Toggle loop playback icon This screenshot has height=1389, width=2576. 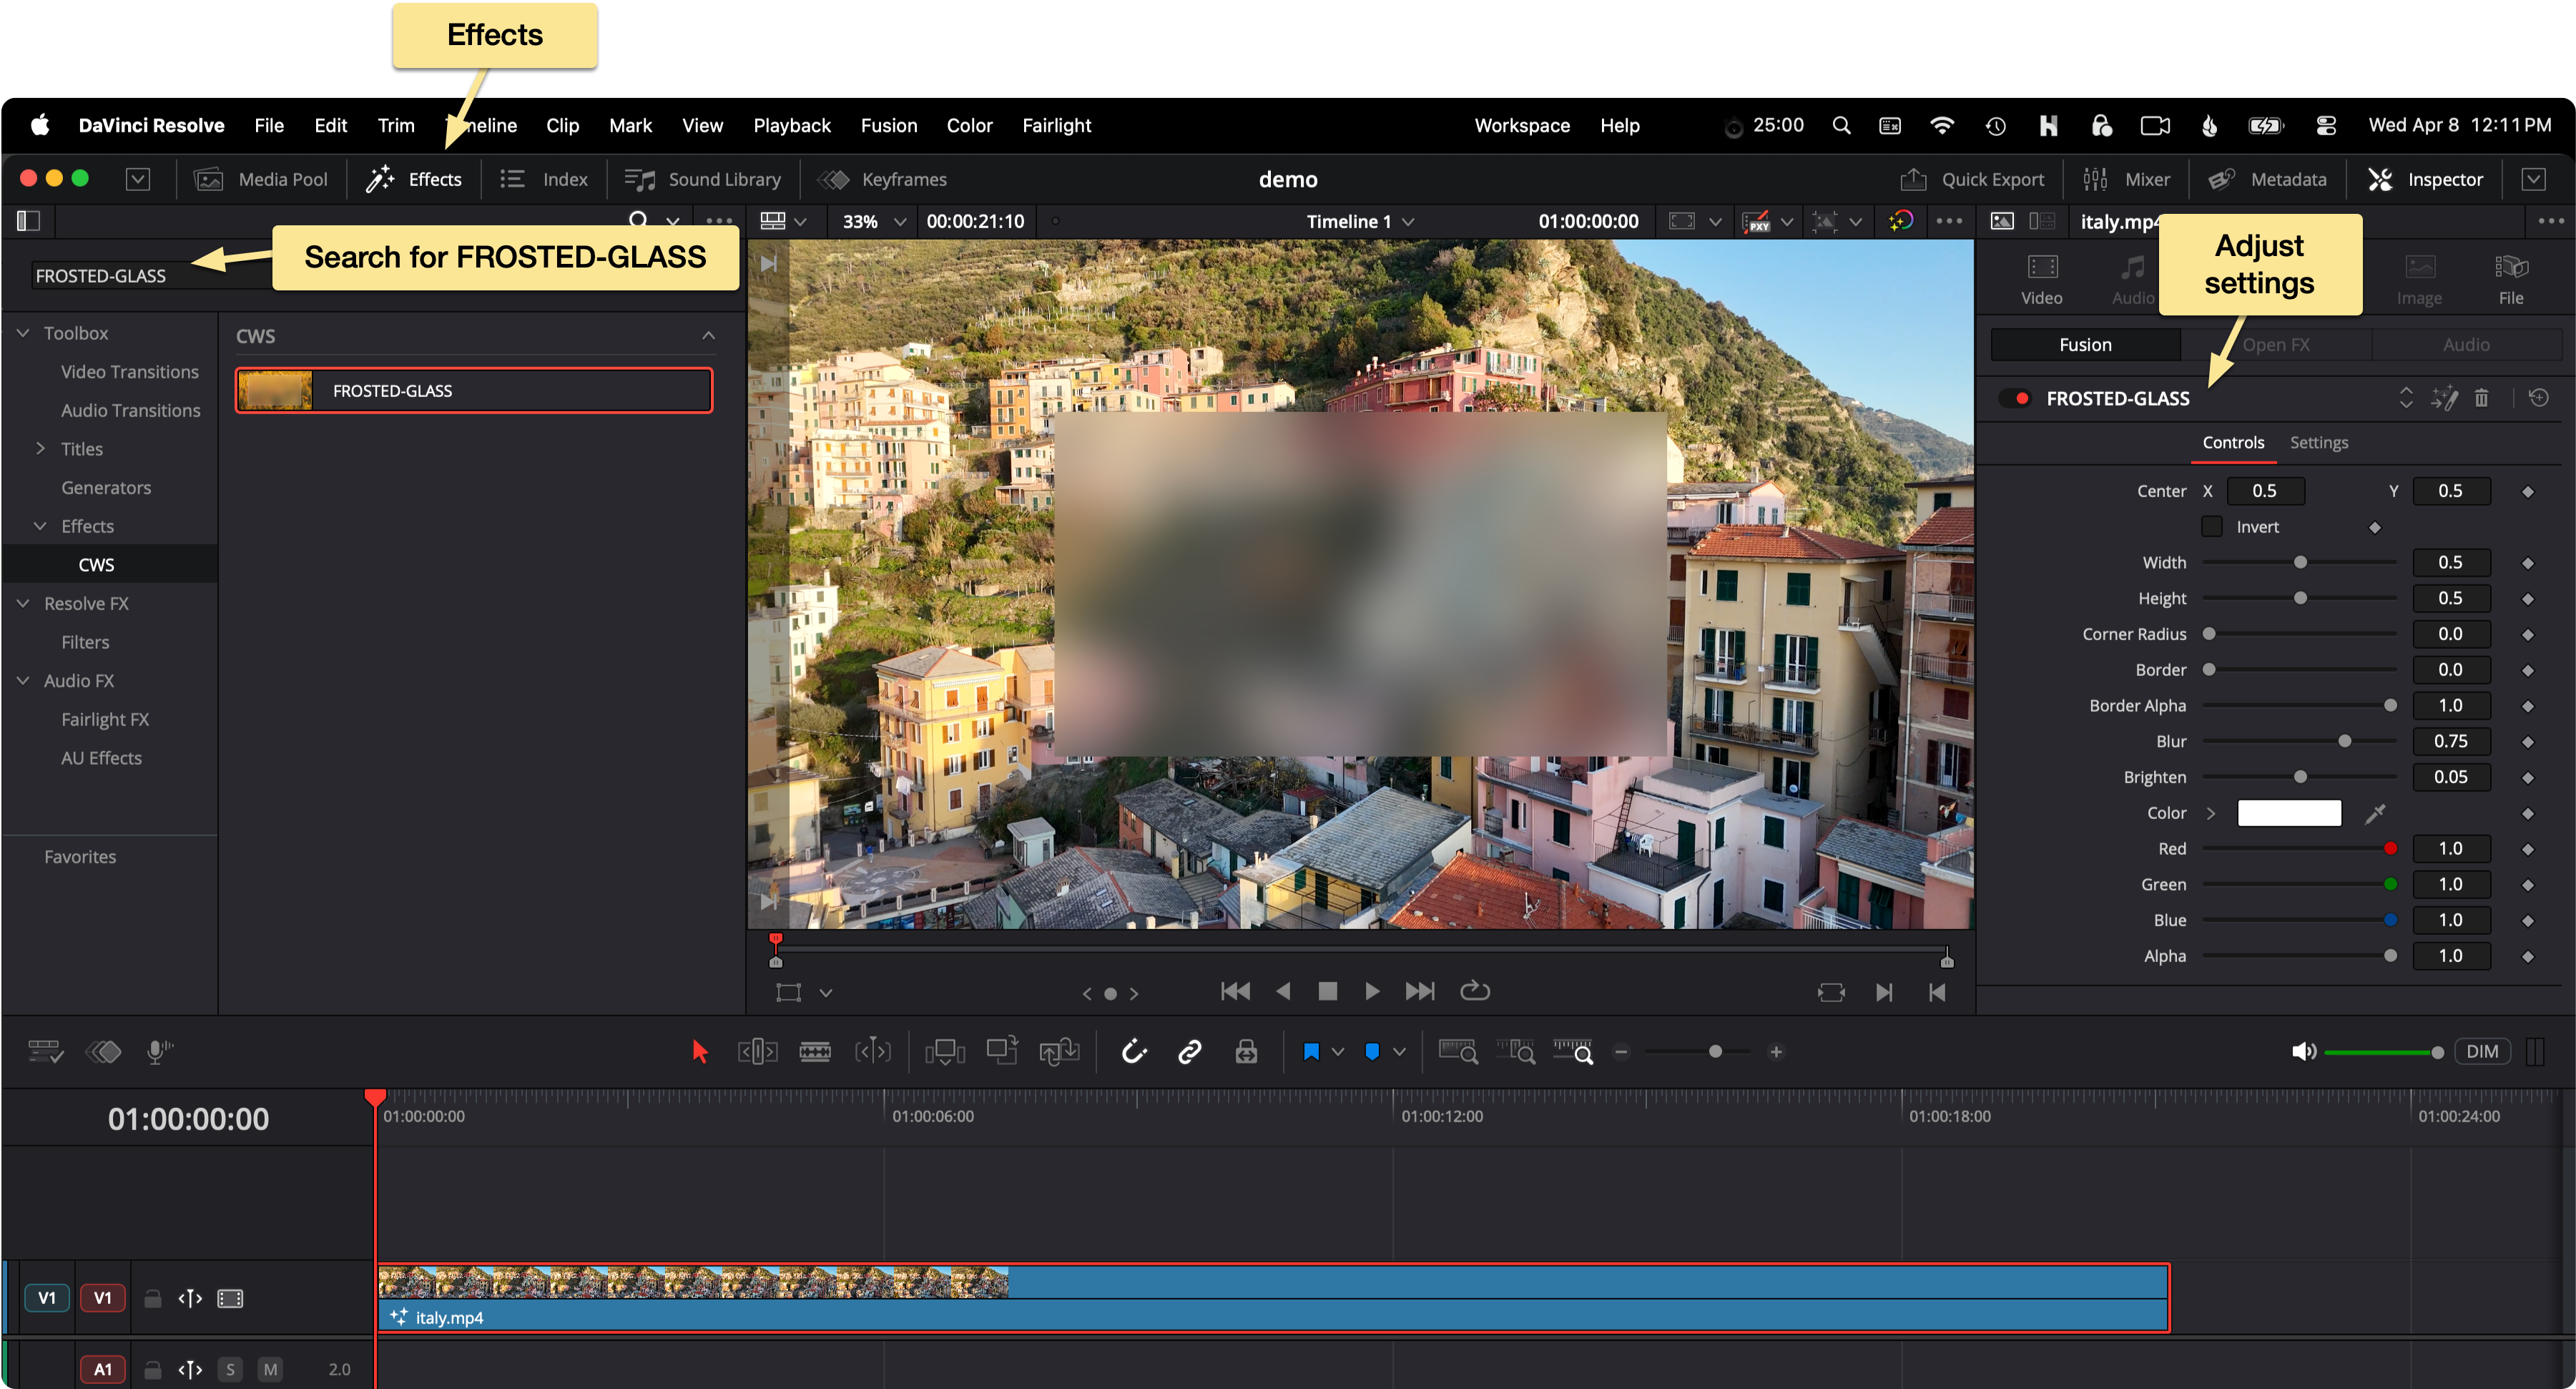(x=1475, y=991)
